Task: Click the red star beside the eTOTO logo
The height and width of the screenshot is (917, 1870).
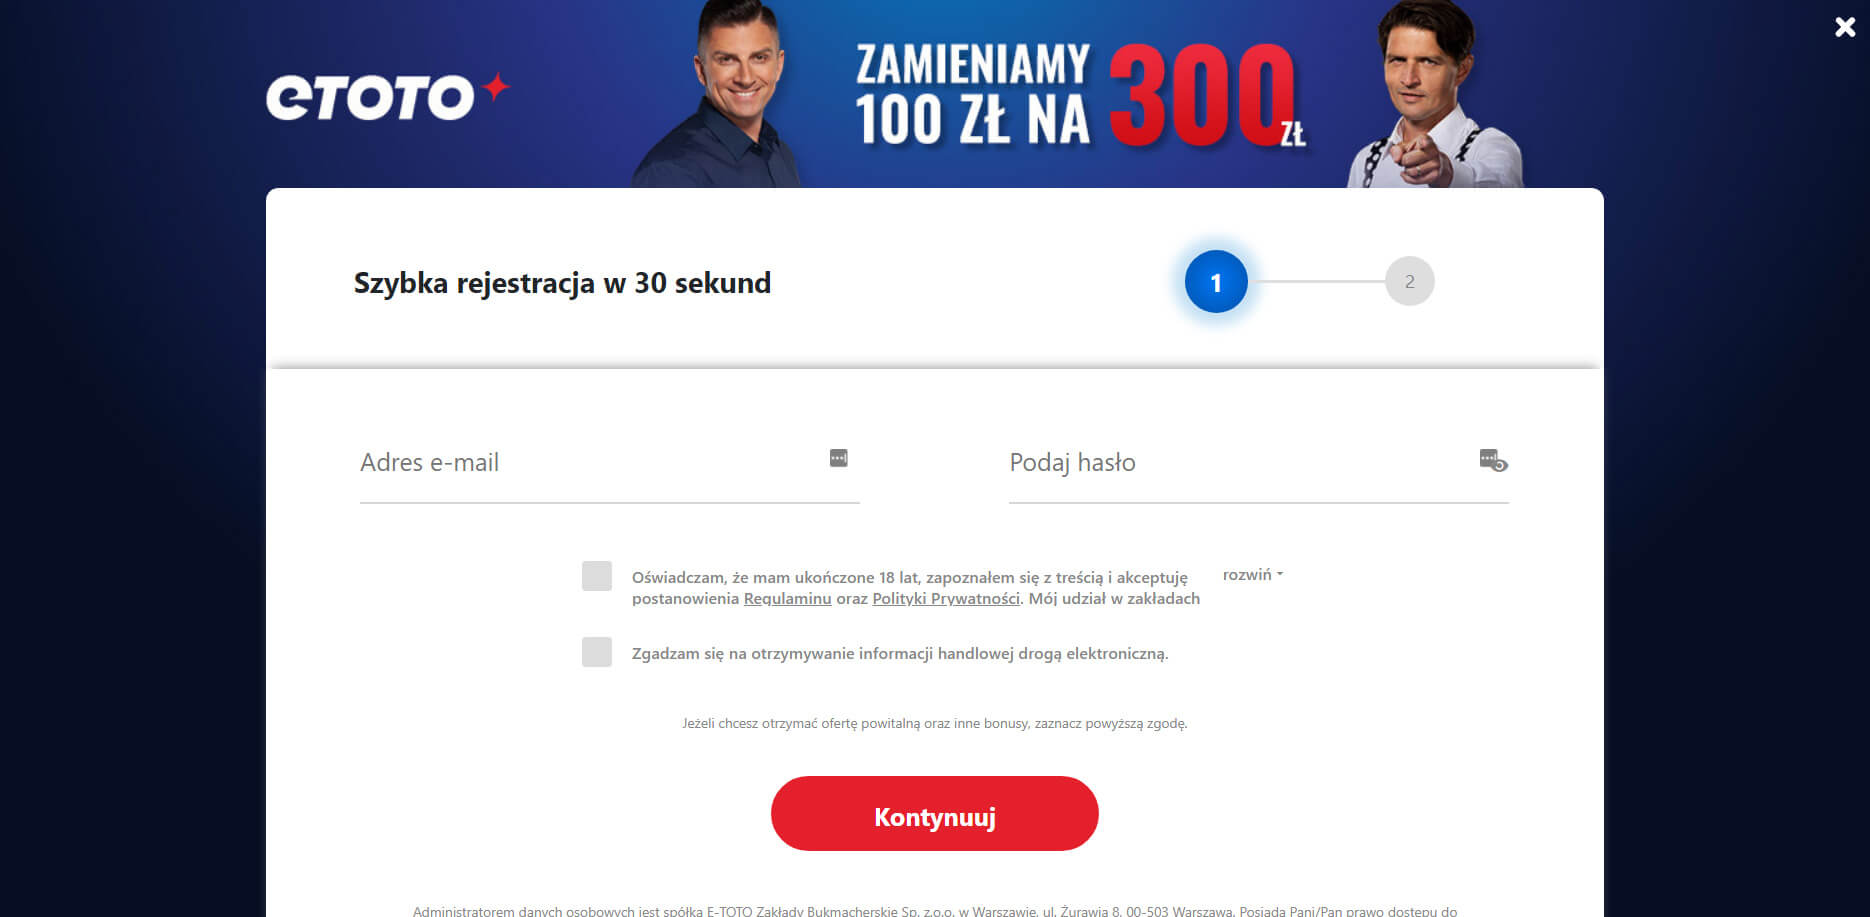Action: (495, 87)
